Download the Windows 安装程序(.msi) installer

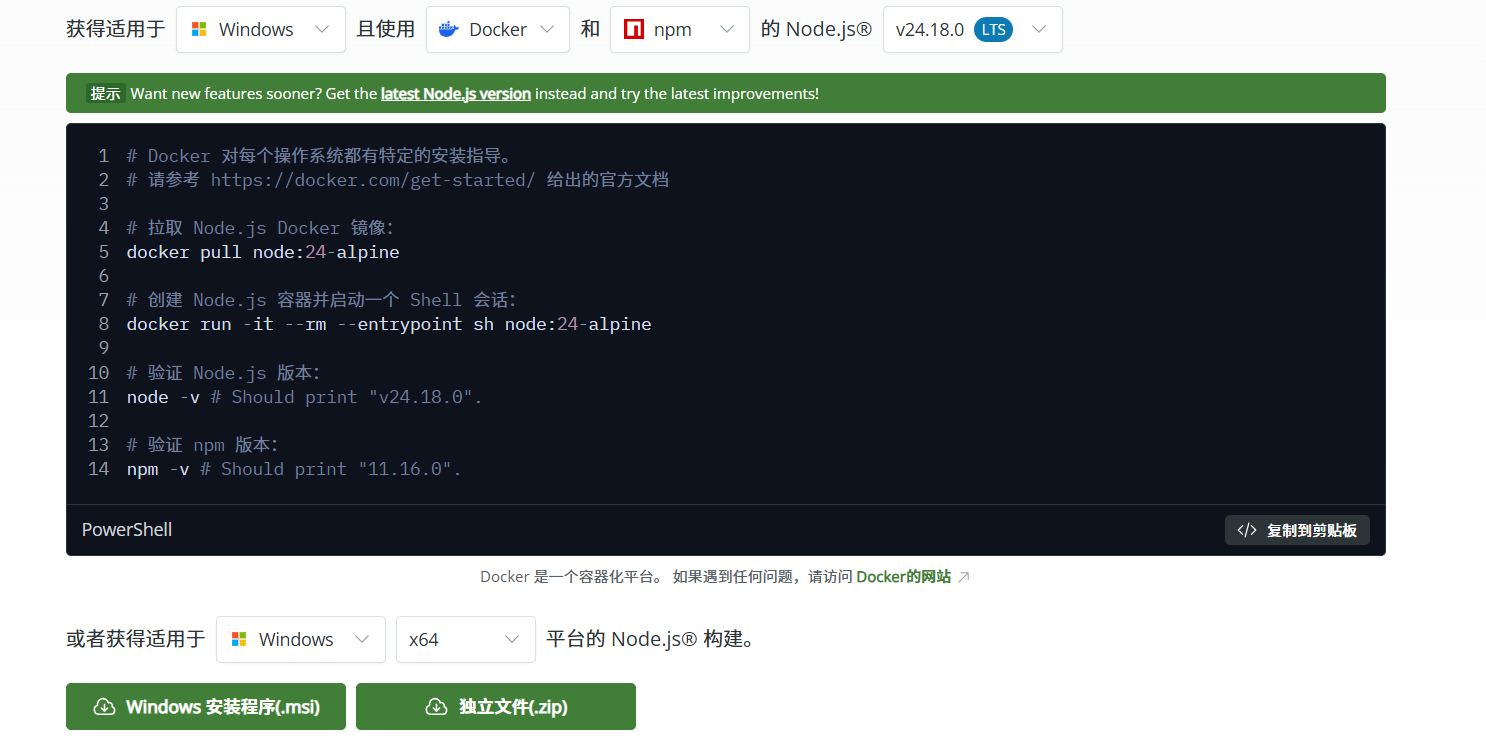(206, 707)
